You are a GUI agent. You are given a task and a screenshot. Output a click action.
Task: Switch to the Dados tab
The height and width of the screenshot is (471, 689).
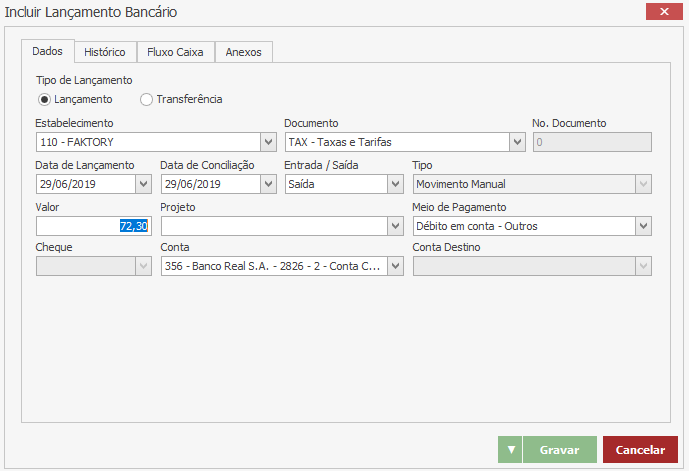point(48,51)
